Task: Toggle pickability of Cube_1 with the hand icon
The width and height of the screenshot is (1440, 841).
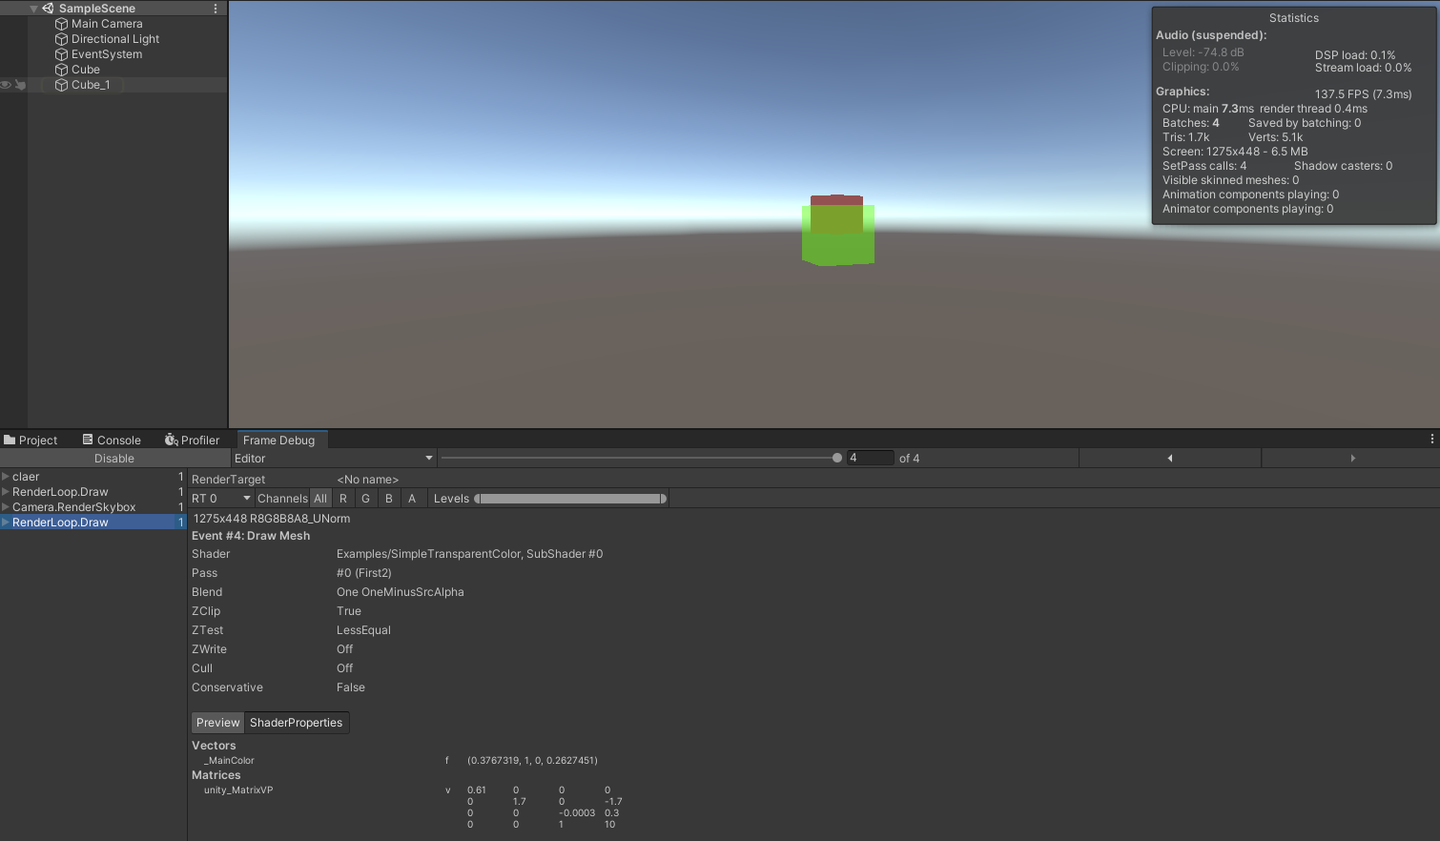Action: coord(20,85)
